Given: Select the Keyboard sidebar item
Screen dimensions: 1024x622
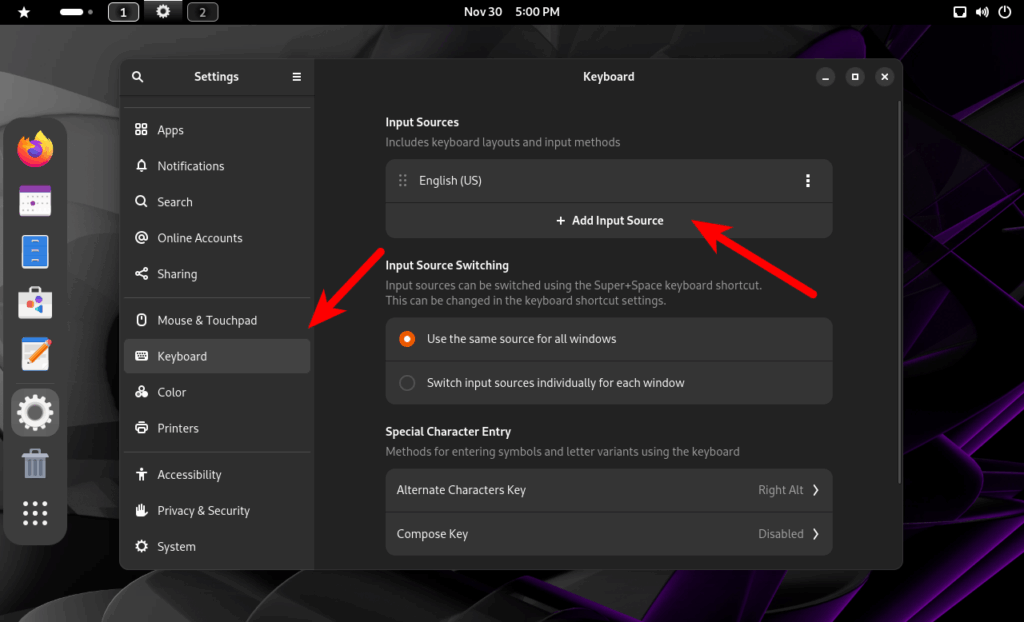Looking at the screenshot, I should (217, 356).
